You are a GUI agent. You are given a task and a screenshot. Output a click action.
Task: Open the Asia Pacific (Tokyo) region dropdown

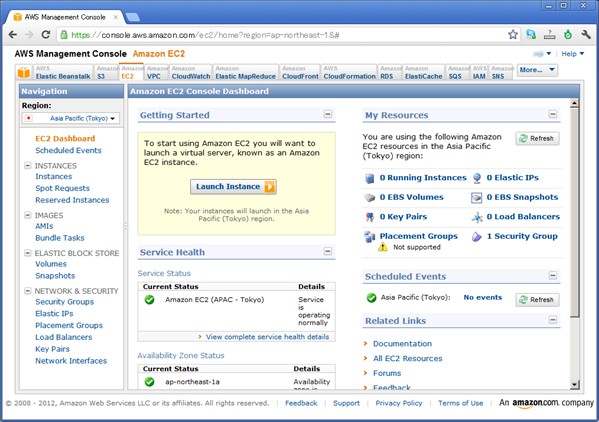pos(71,118)
